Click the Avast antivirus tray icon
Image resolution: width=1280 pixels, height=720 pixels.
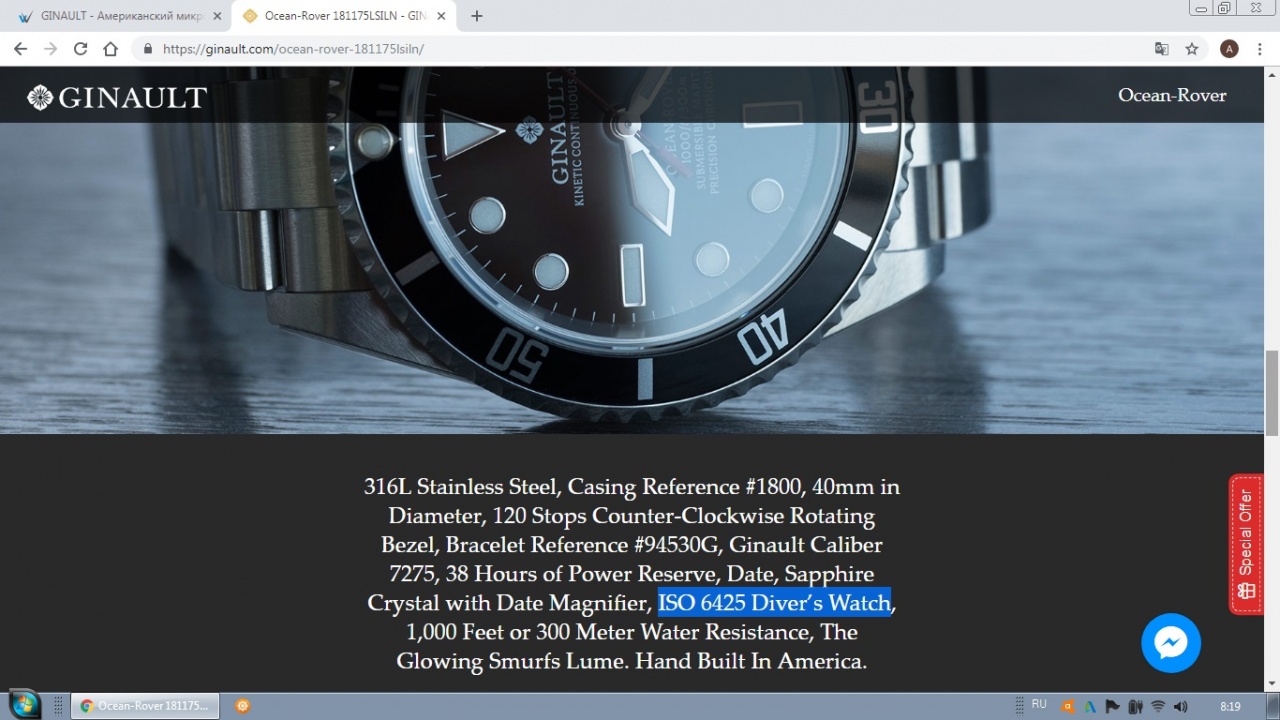[x=1069, y=706]
